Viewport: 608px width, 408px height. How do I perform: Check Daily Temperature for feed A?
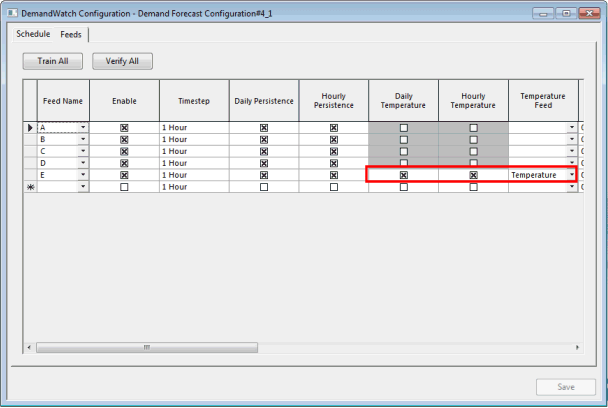404,128
